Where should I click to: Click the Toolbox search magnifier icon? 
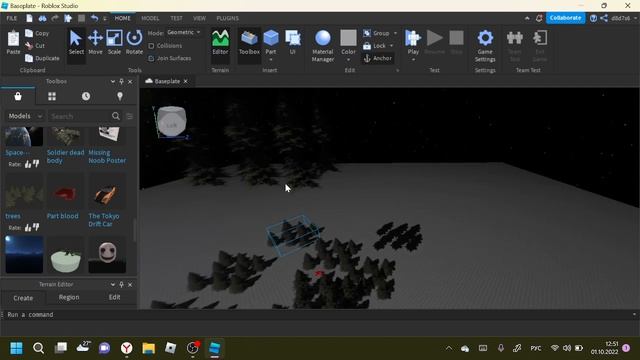116,116
